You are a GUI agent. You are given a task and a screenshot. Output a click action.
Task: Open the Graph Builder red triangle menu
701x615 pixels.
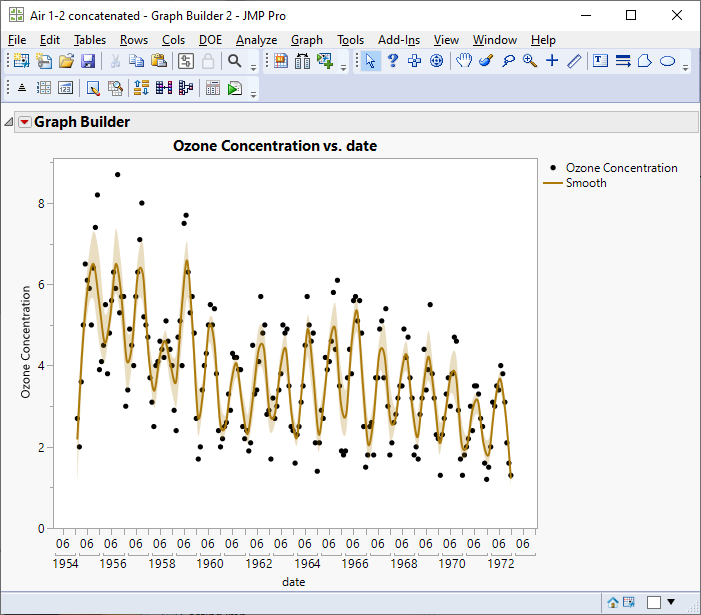point(25,123)
